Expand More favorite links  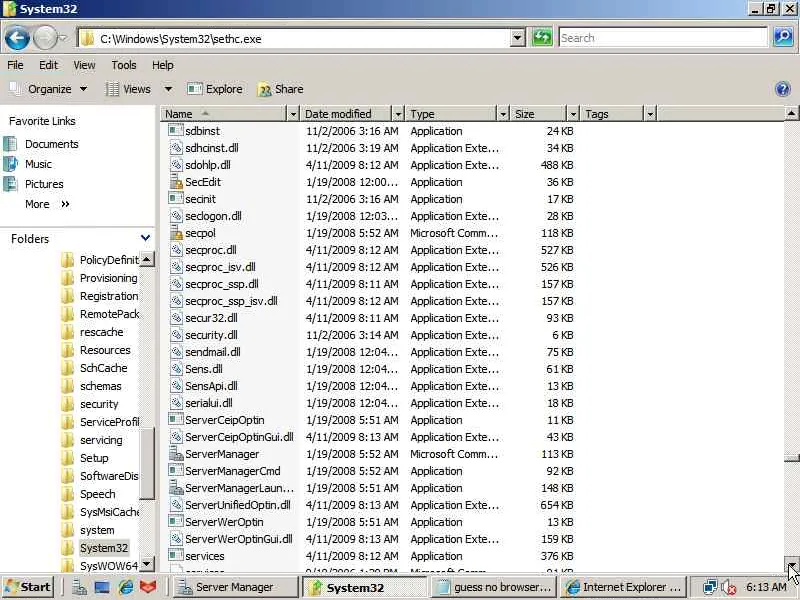[47, 204]
